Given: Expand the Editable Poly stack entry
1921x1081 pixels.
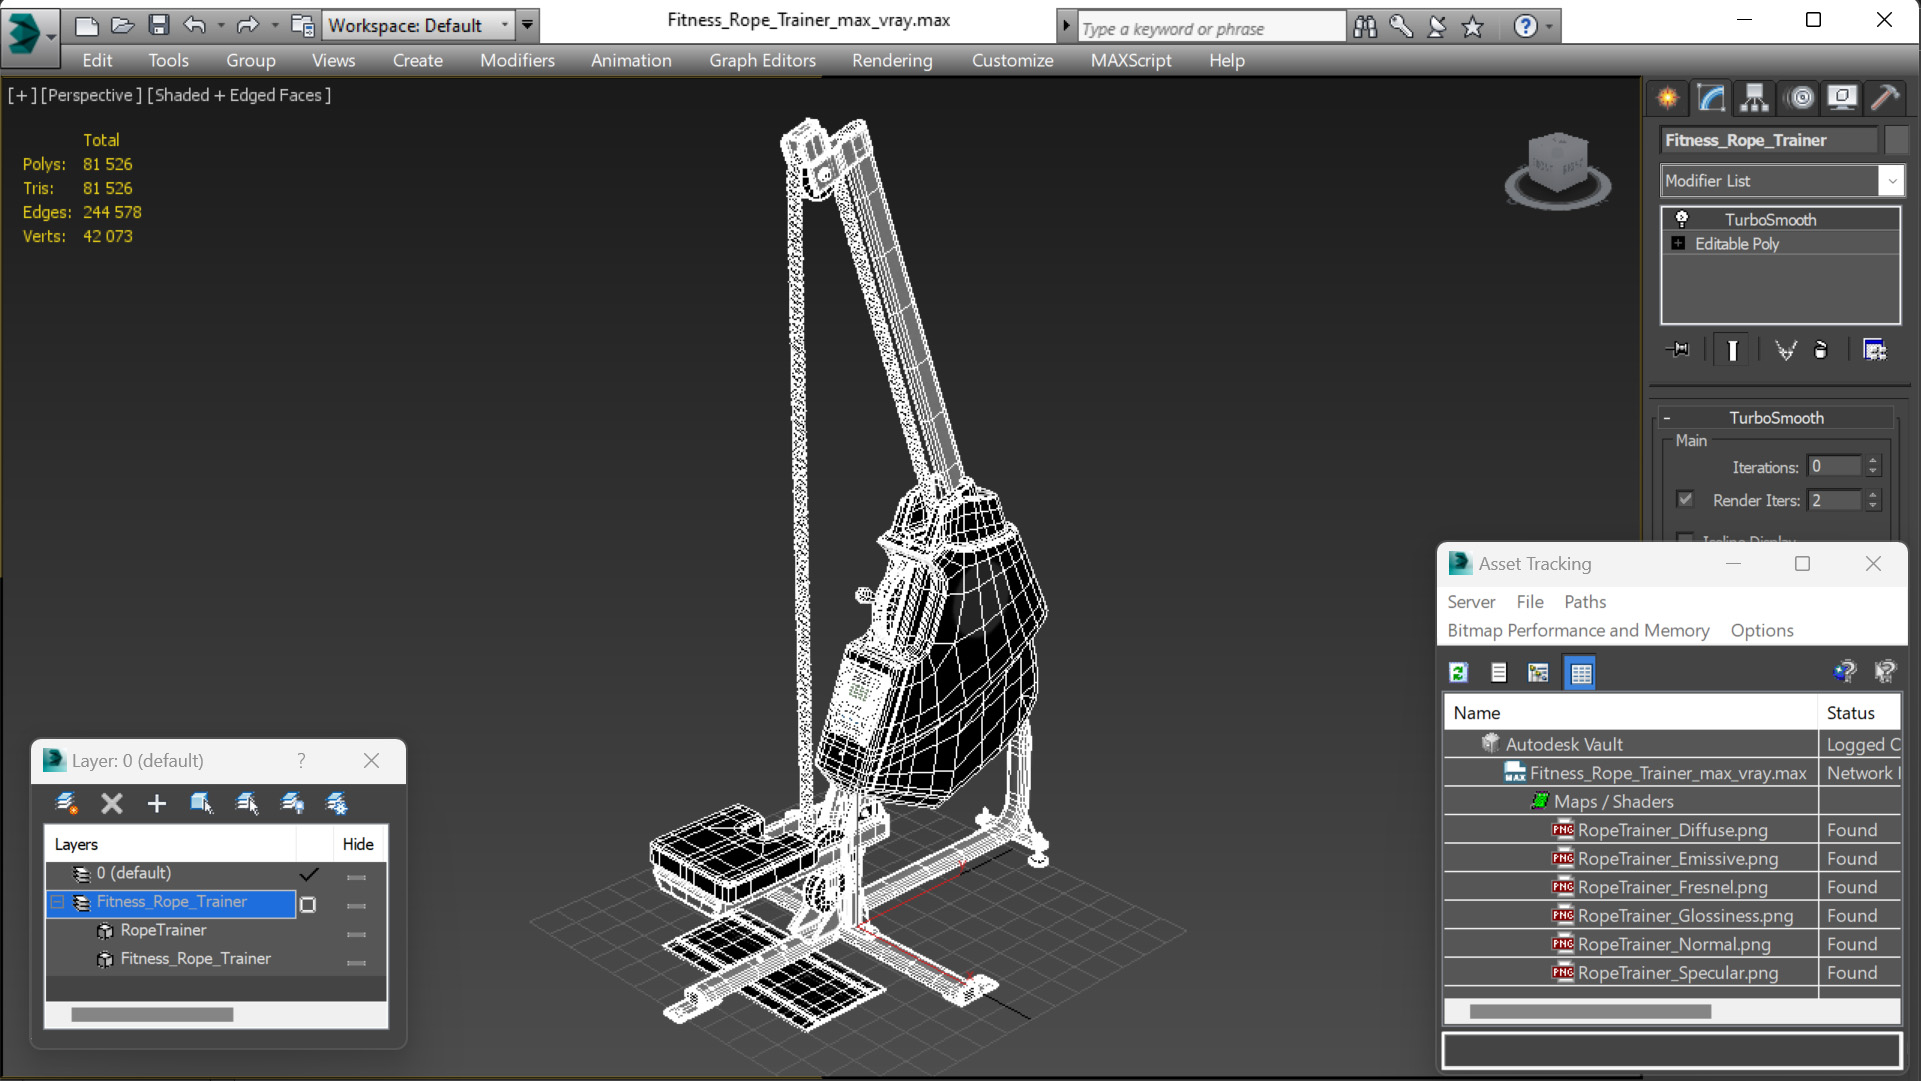Looking at the screenshot, I should [1678, 244].
